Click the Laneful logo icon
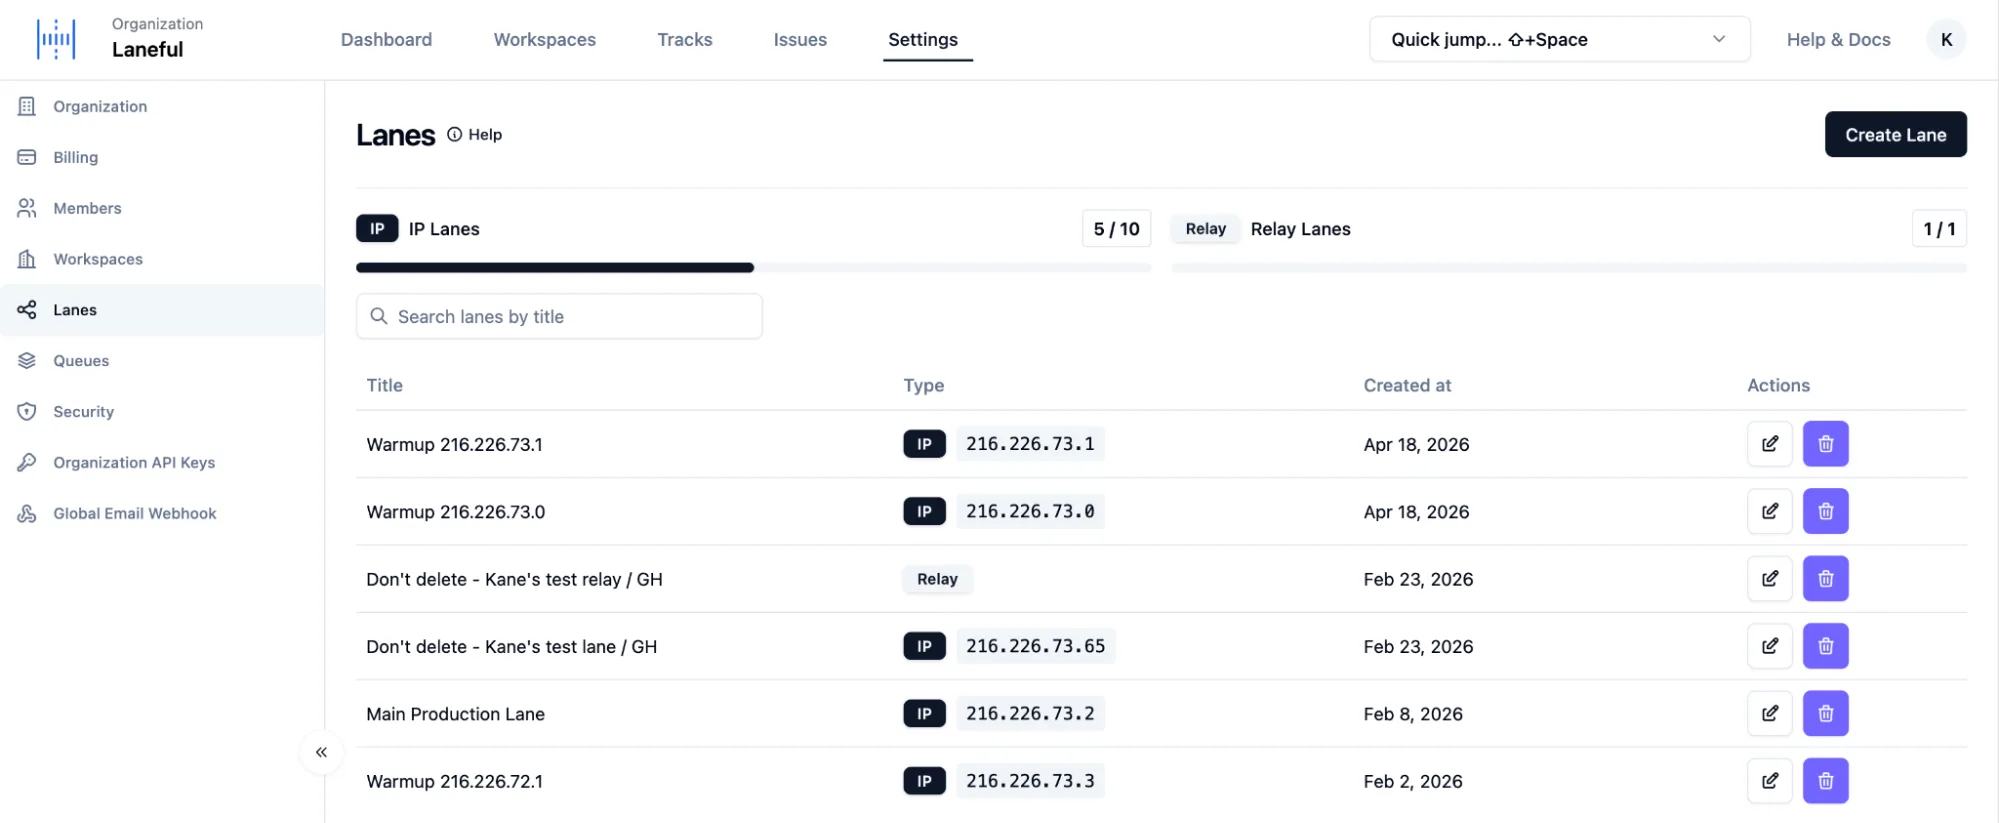 (56, 39)
